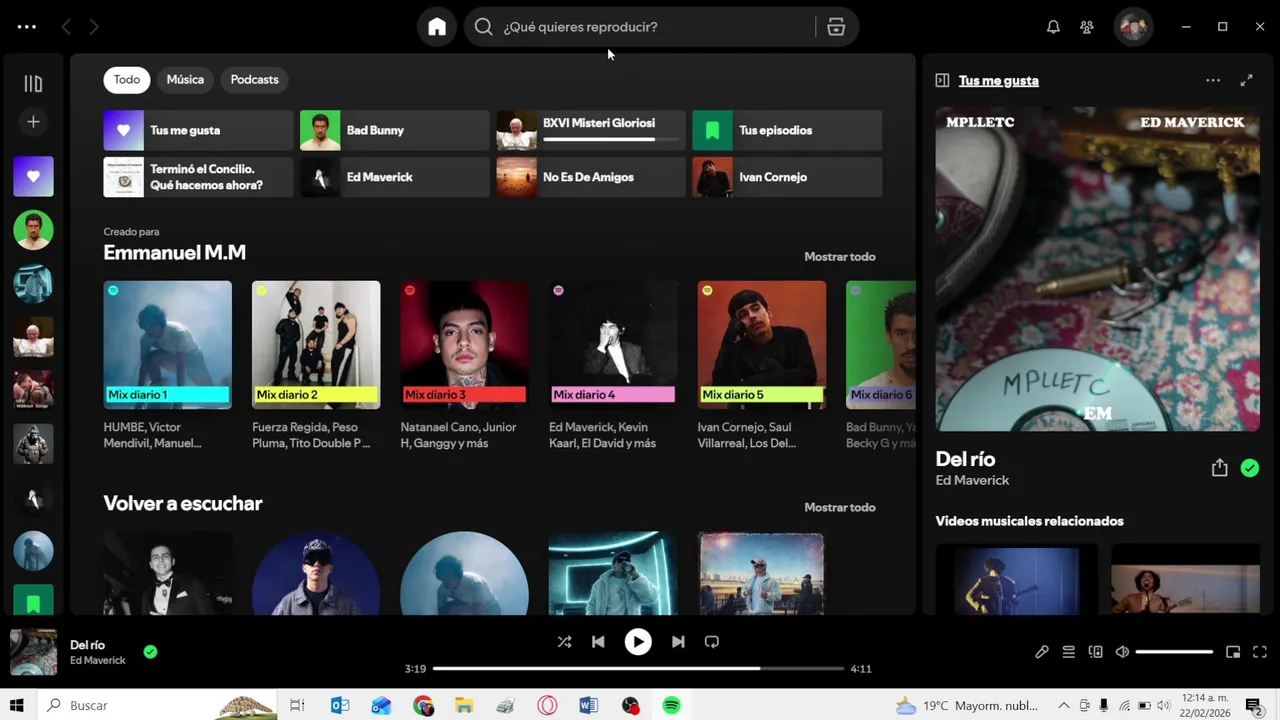Image resolution: width=1280 pixels, height=720 pixels.
Task: Open user profile avatar menu
Action: [1133, 27]
